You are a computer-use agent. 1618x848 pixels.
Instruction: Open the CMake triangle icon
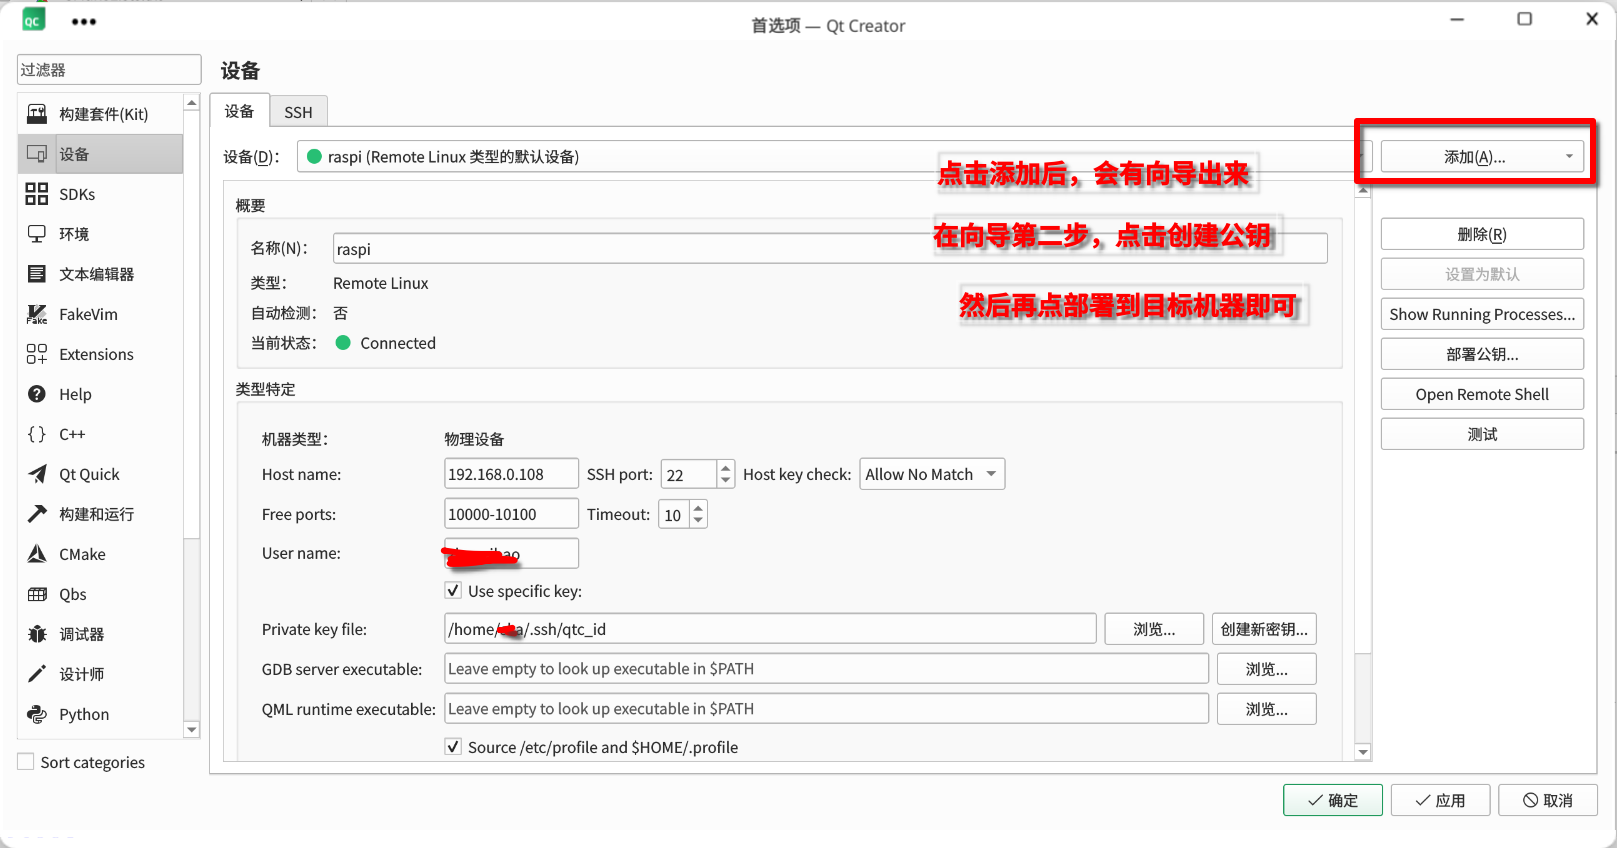[x=37, y=554]
